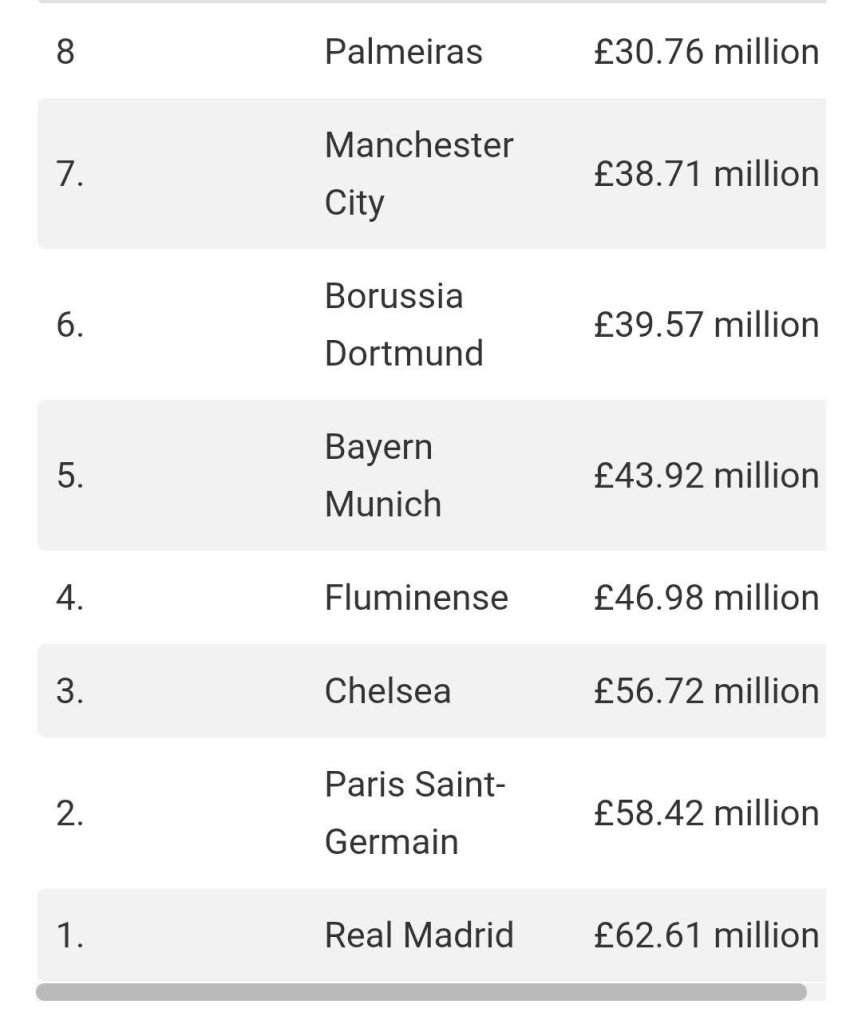Select the Fluminense team cell
The width and height of the screenshot is (862, 1024).
point(416,598)
